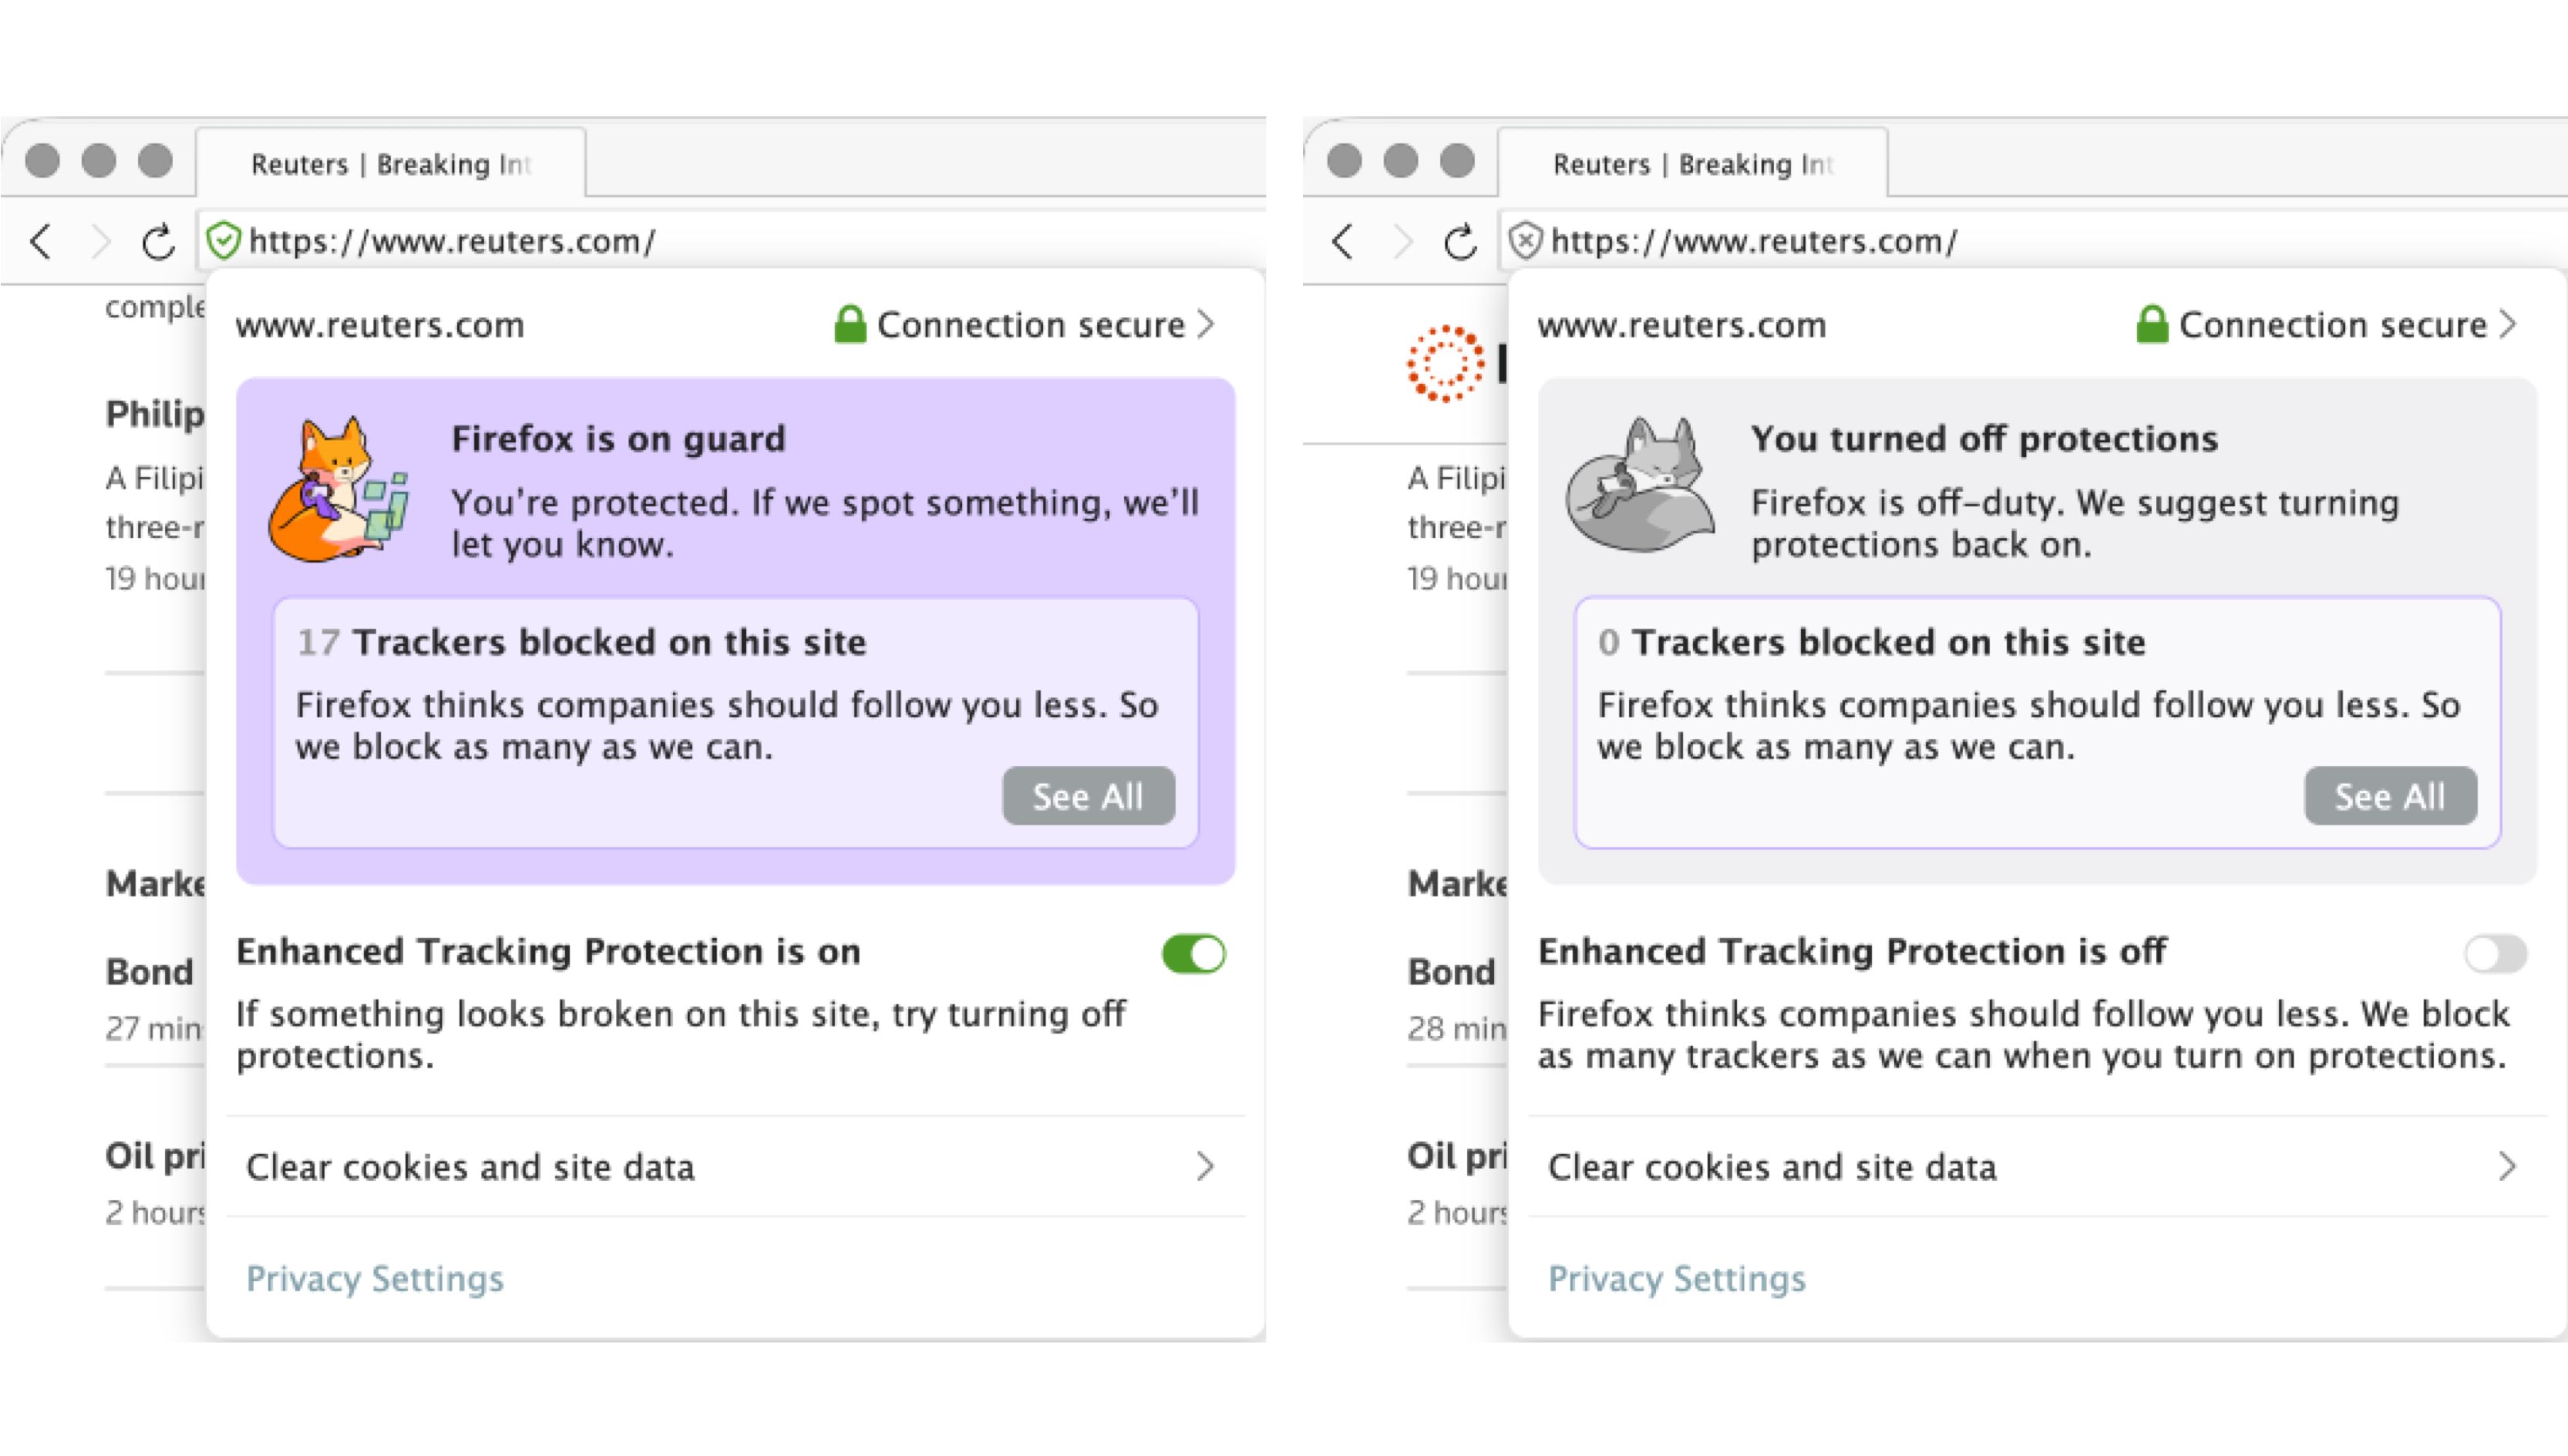The height and width of the screenshot is (1456, 2568).
Task: Click See All under 0 Trackers blocked
Action: (x=2390, y=797)
